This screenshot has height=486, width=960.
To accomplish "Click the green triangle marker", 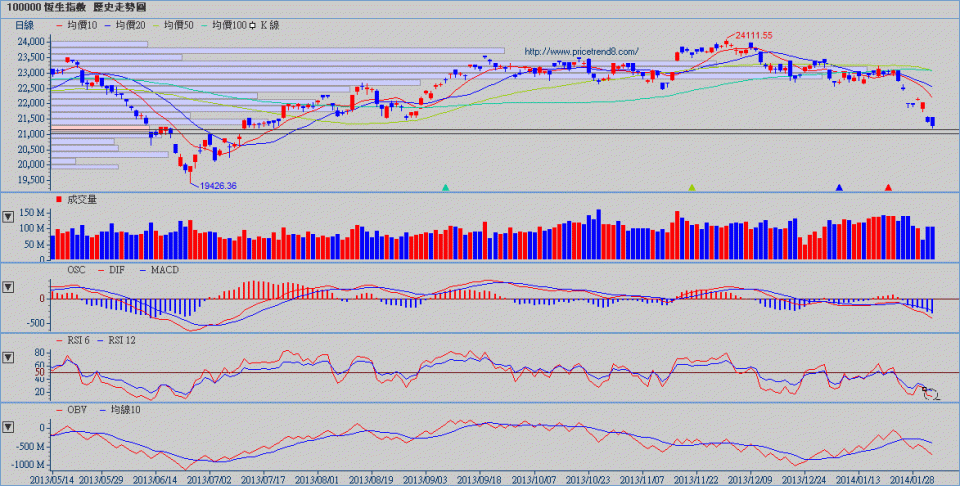I will (692, 187).
